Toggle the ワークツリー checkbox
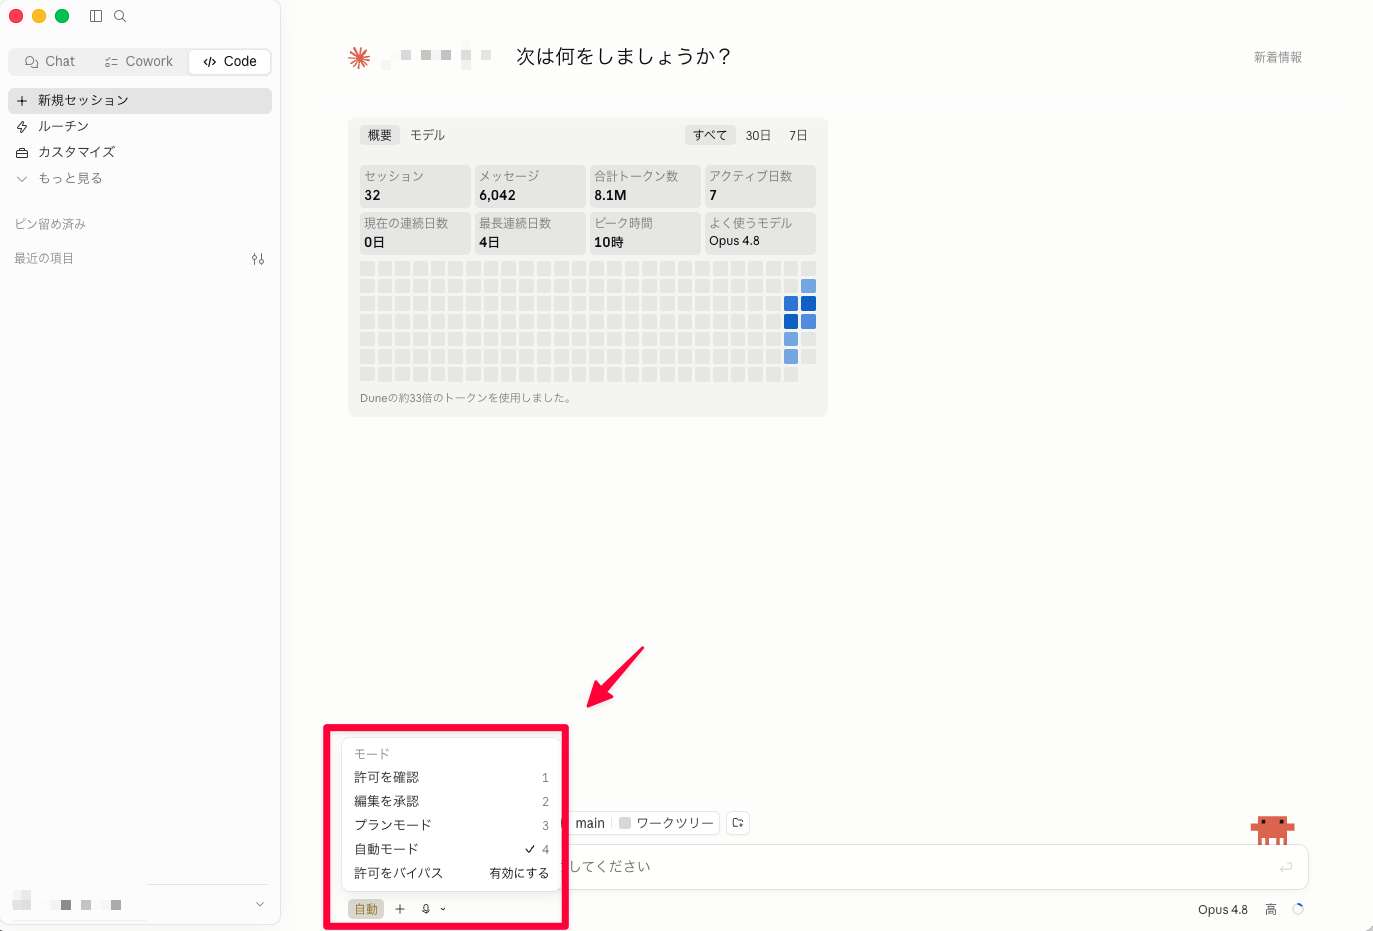Image resolution: width=1373 pixels, height=931 pixels. (625, 823)
